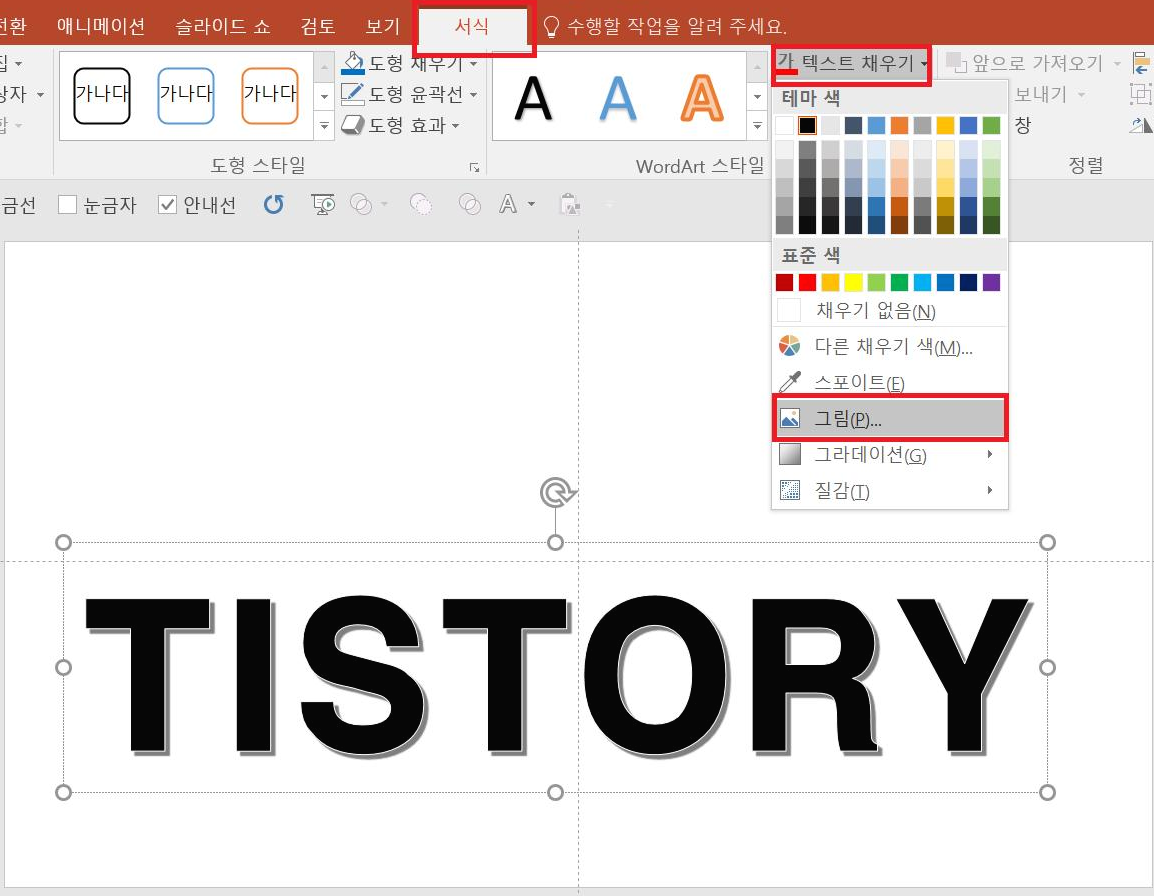Pick the orange theme color swatch
This screenshot has width=1154, height=896.
click(899, 125)
